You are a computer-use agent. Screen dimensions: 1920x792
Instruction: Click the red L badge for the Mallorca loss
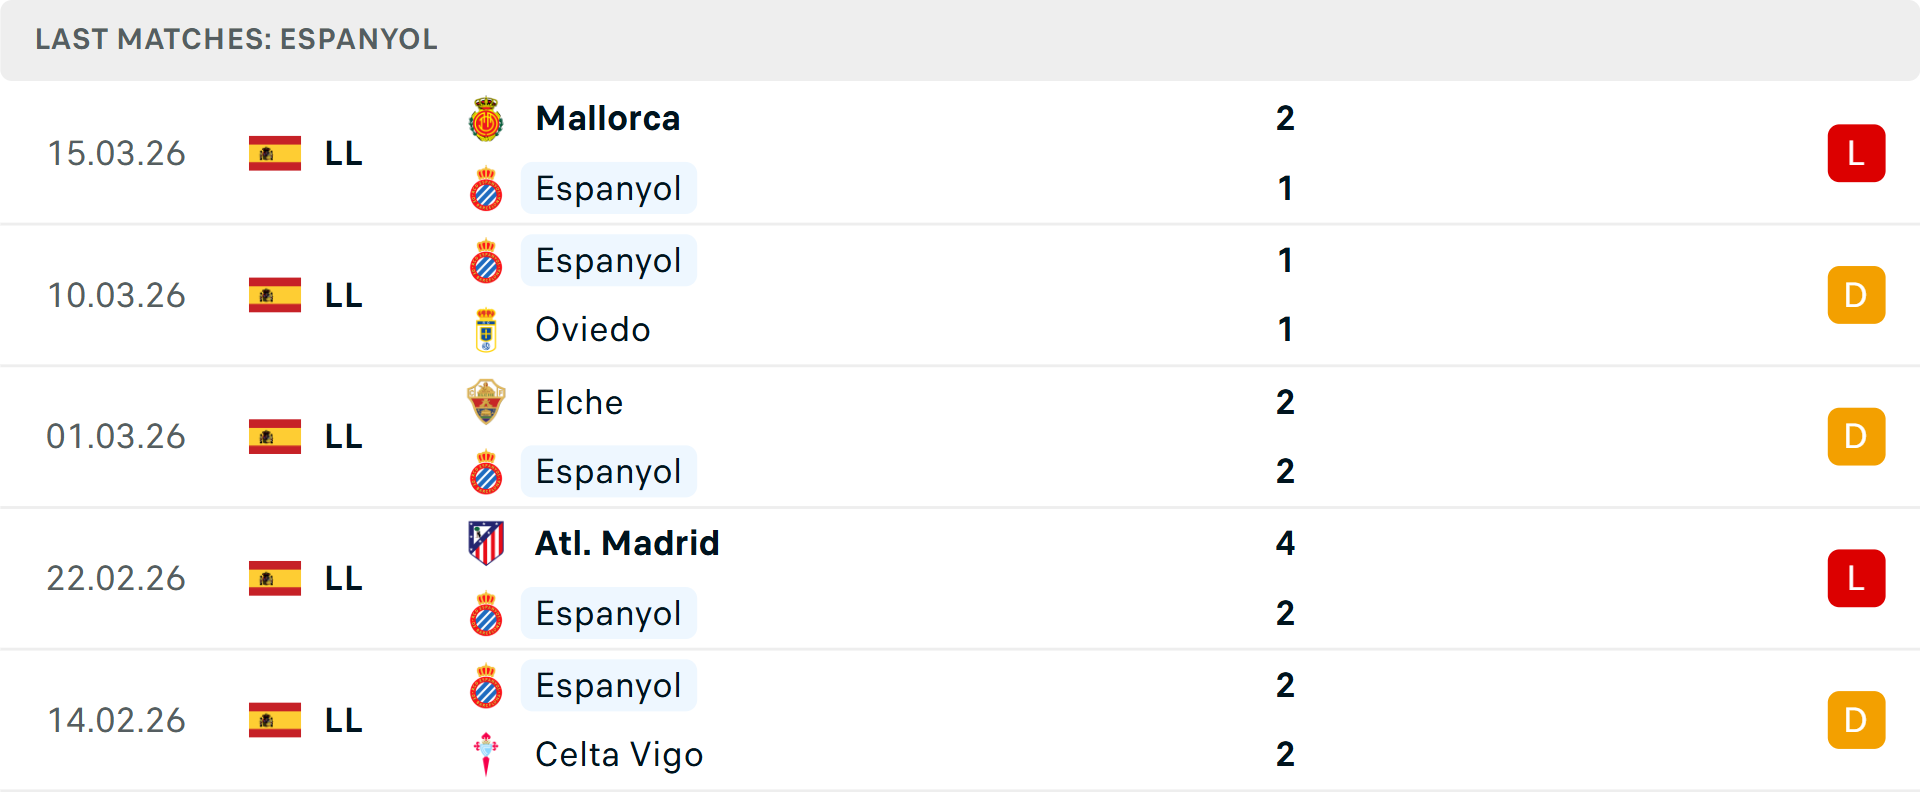click(1857, 153)
